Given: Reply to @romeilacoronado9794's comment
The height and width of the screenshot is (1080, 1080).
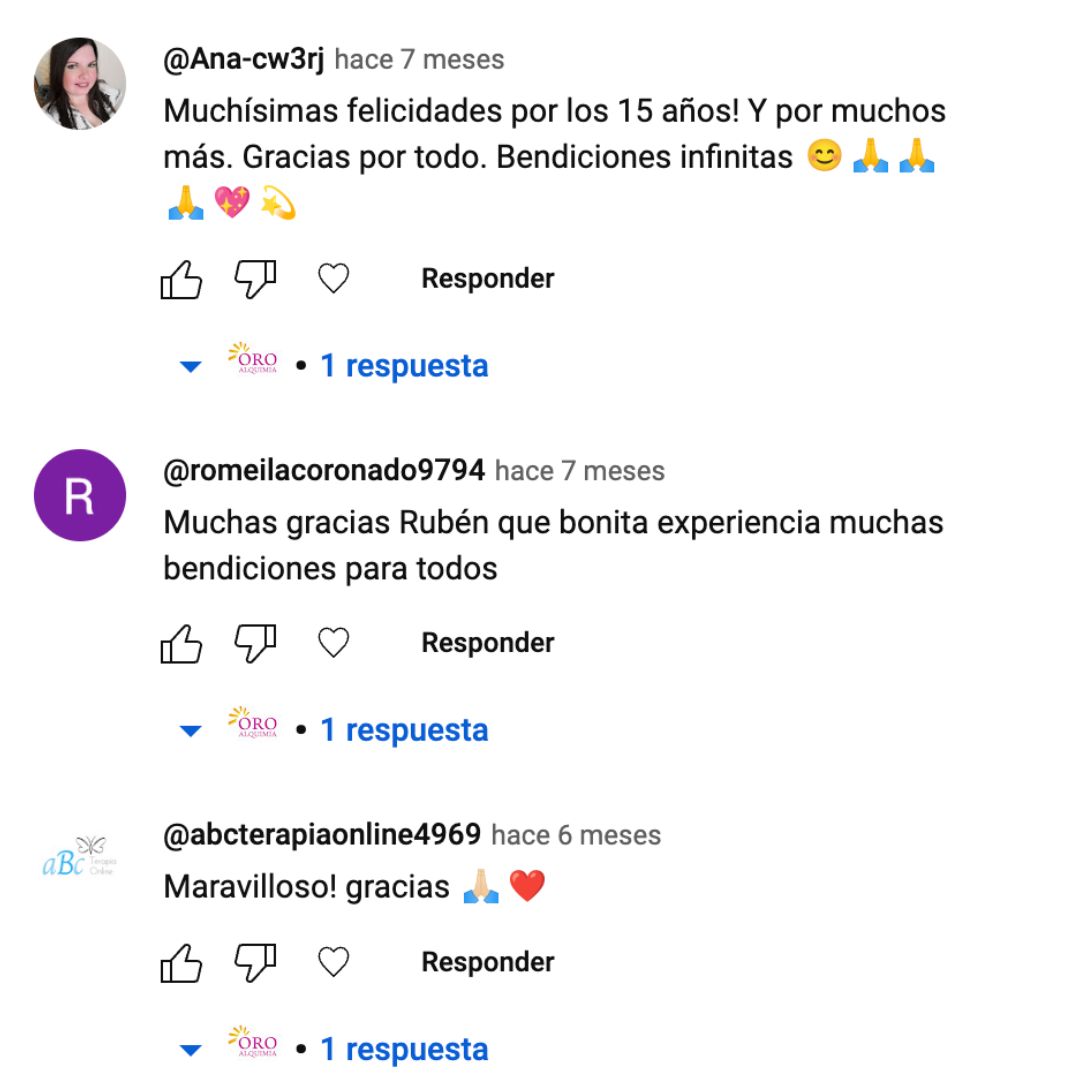Looking at the screenshot, I should point(488,643).
